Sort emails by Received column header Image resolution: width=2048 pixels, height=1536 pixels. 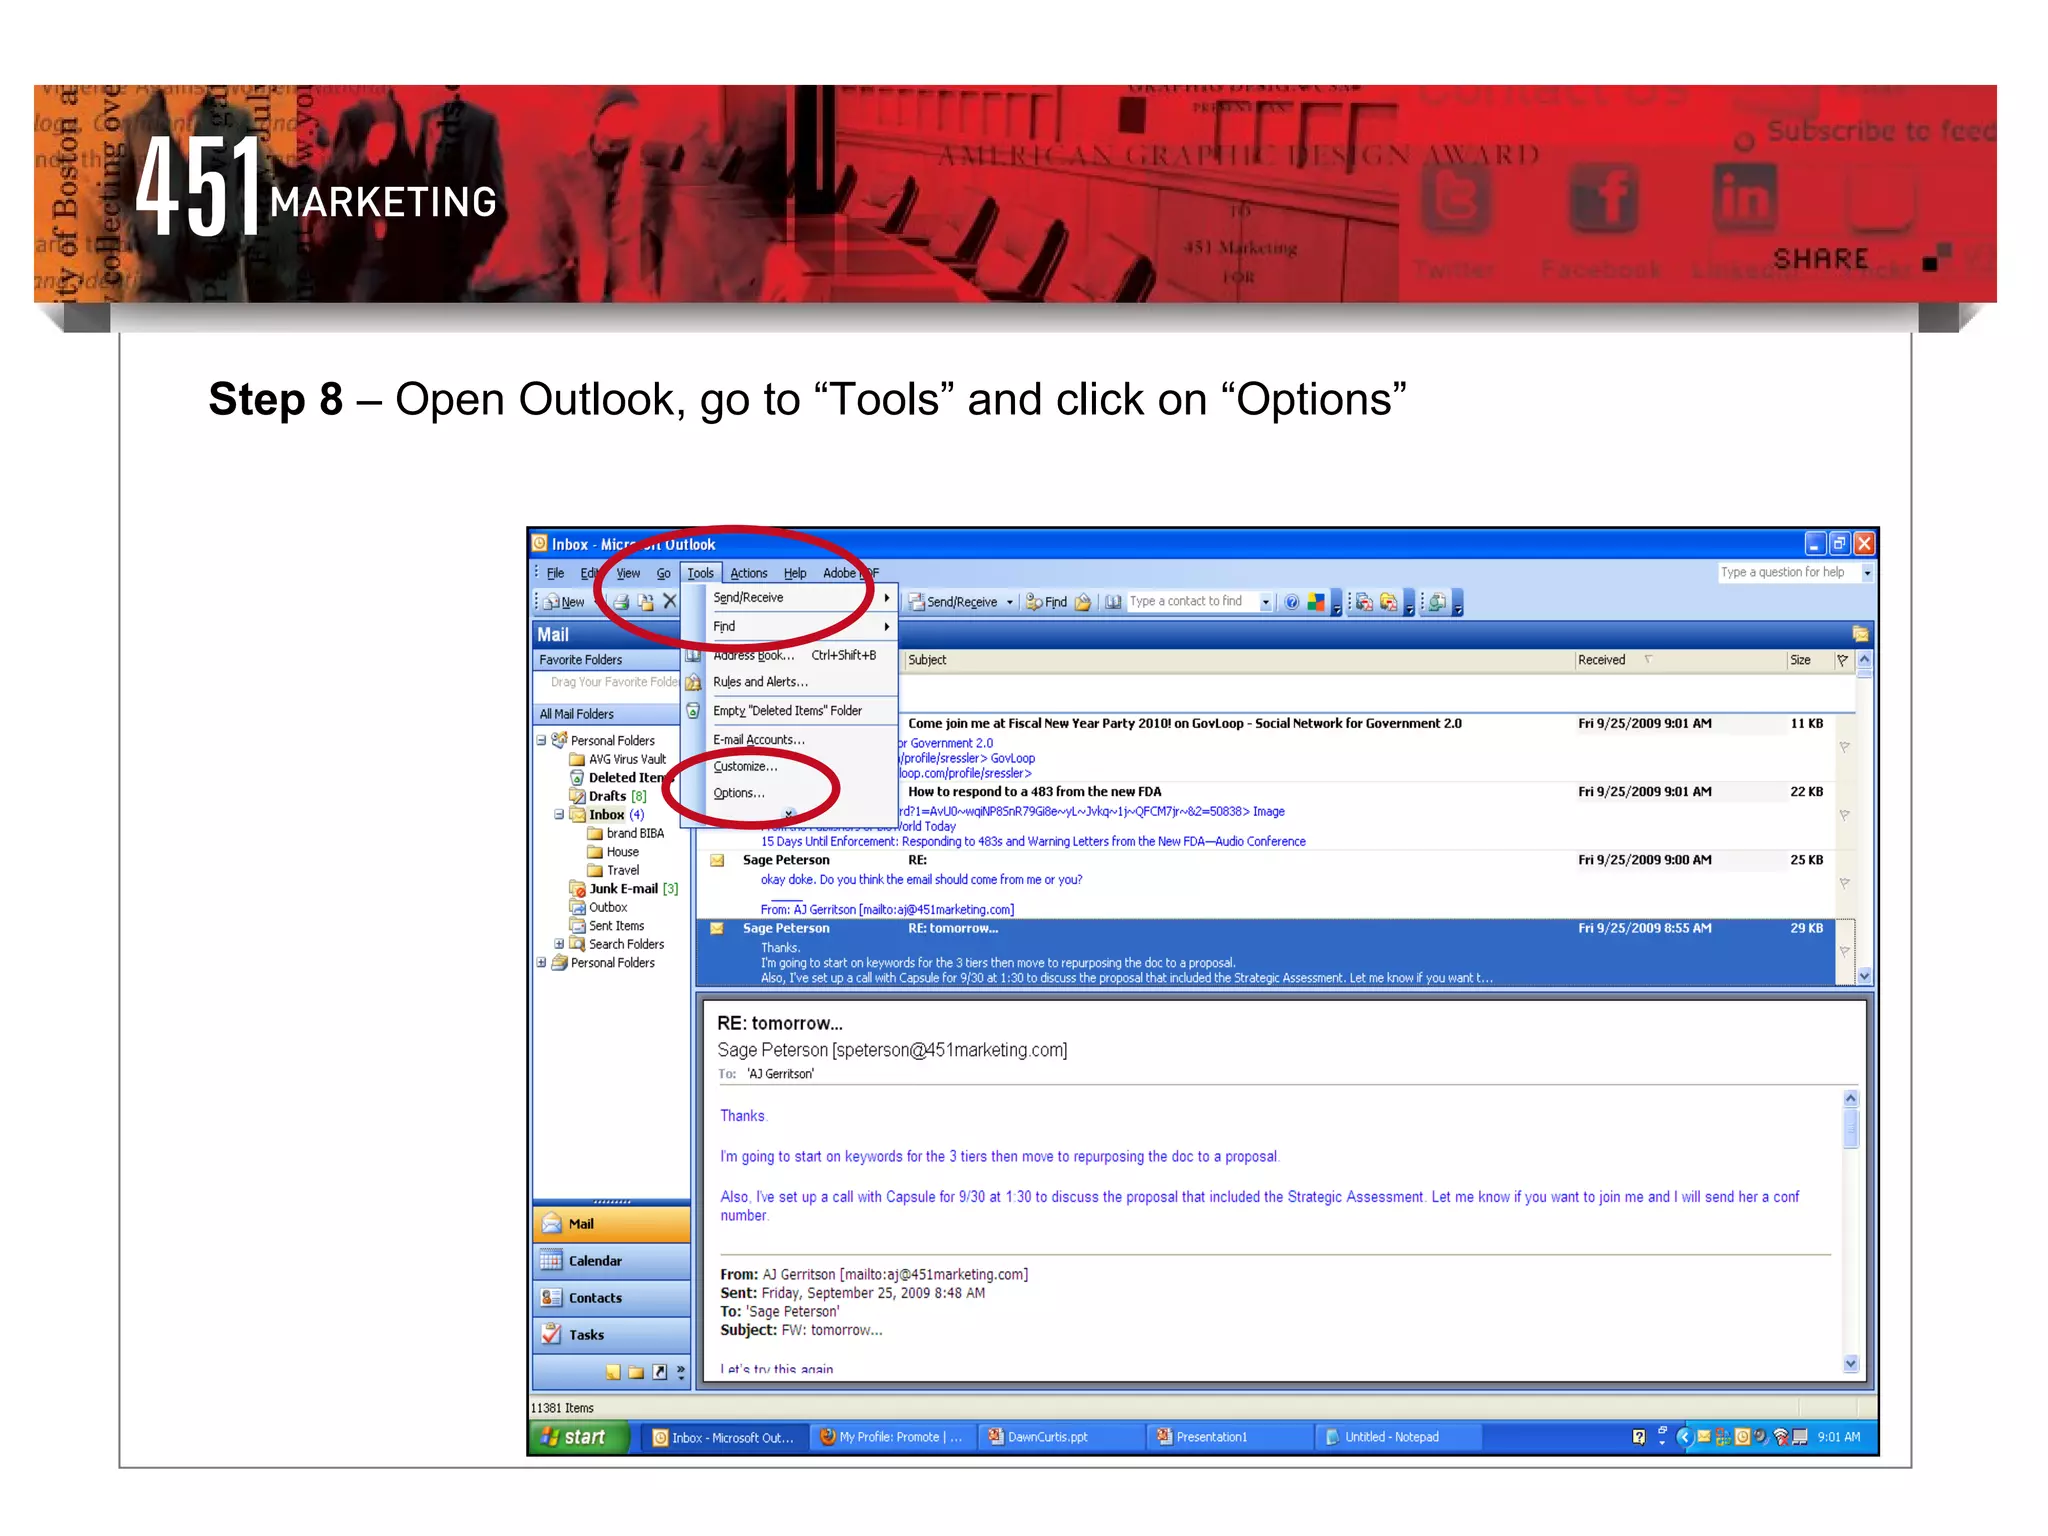1680,660
